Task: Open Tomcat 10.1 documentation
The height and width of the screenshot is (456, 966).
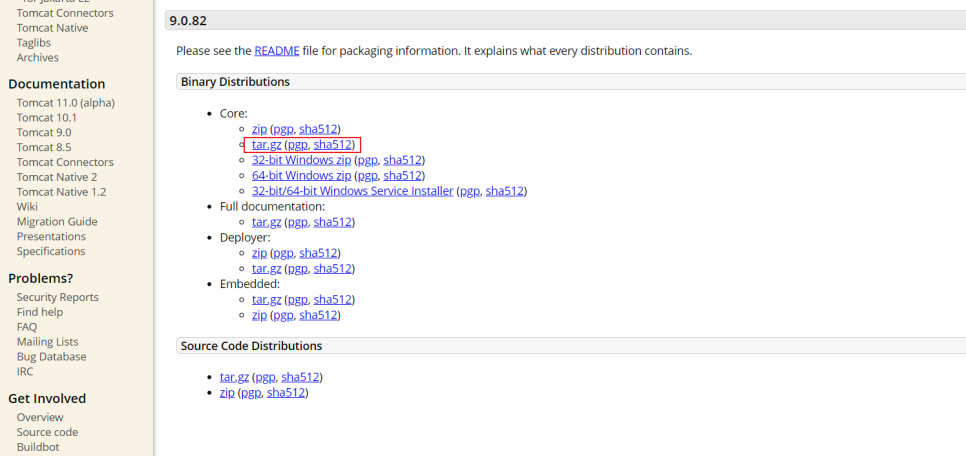Action: (x=47, y=118)
